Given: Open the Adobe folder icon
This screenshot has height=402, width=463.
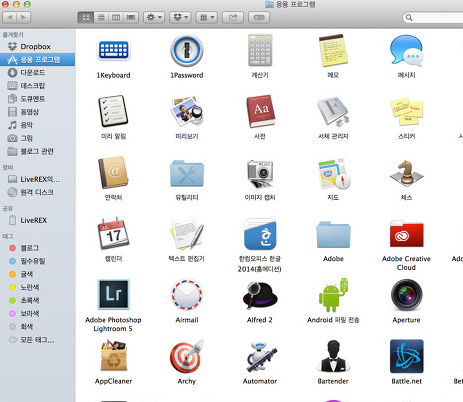Looking at the screenshot, I should coord(333,234).
